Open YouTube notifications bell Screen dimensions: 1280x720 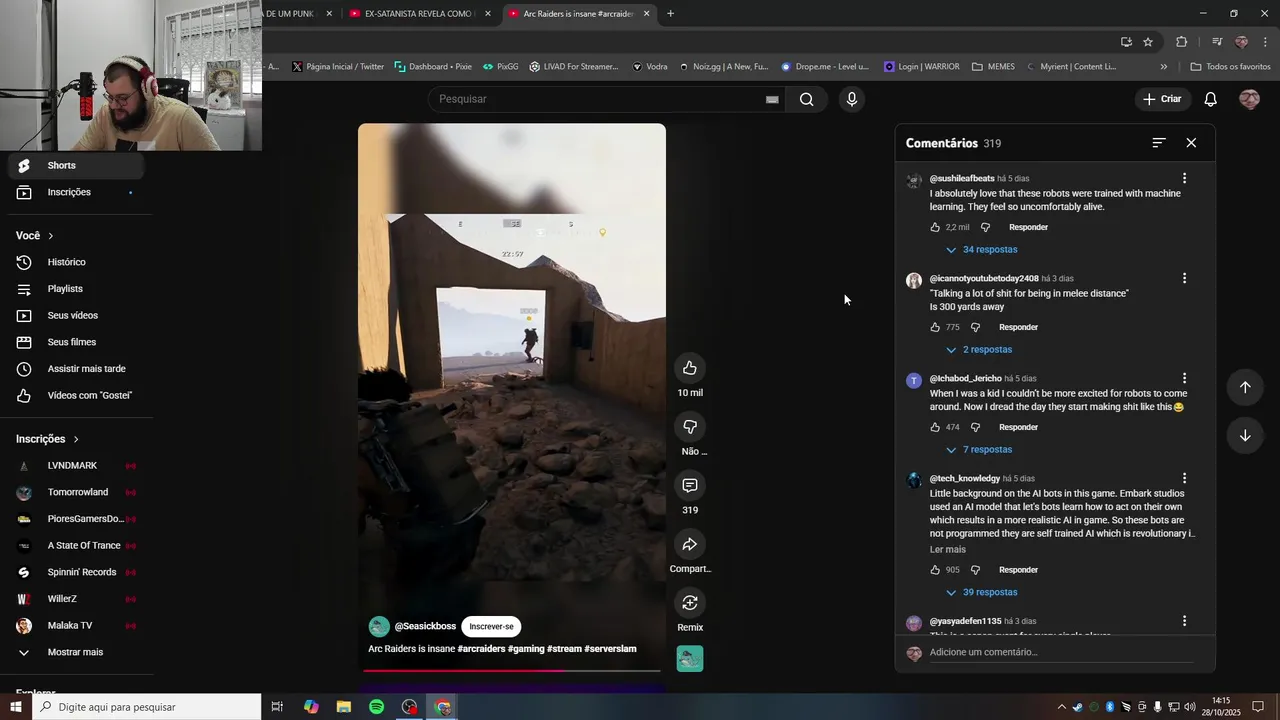1210,99
